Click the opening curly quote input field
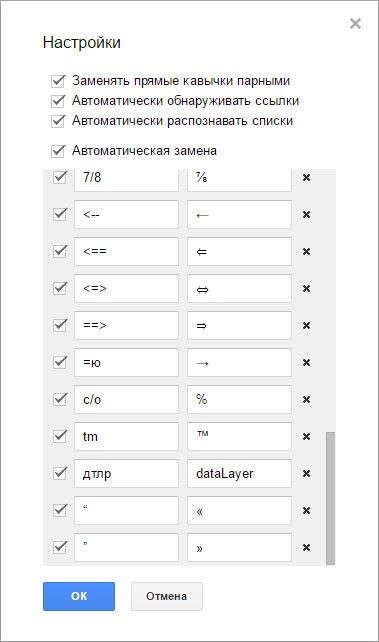This screenshot has height=642, width=379. coord(126,510)
